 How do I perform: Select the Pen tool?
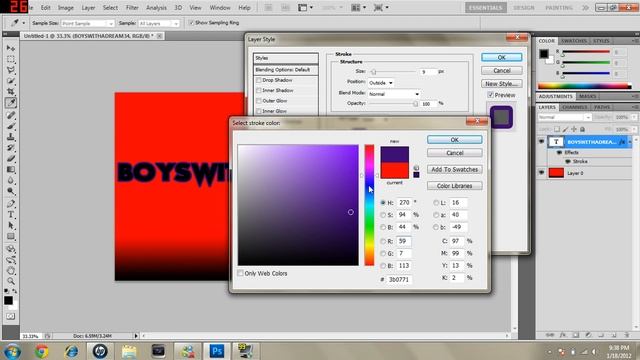point(11,203)
